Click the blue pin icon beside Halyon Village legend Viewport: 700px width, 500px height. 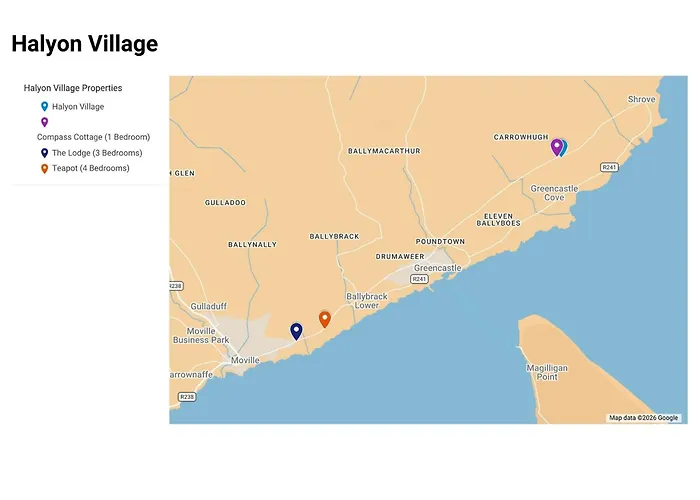tap(45, 107)
